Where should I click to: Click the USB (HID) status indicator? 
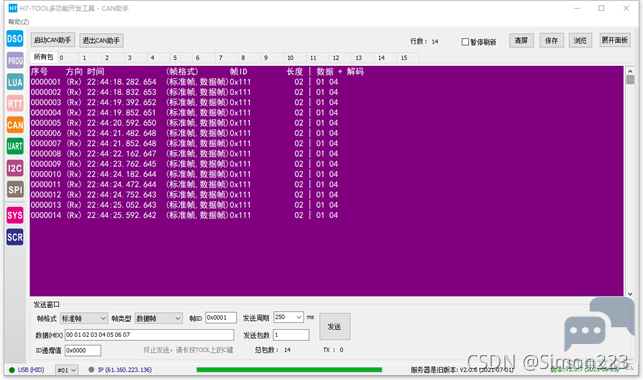pyautogui.click(x=27, y=370)
